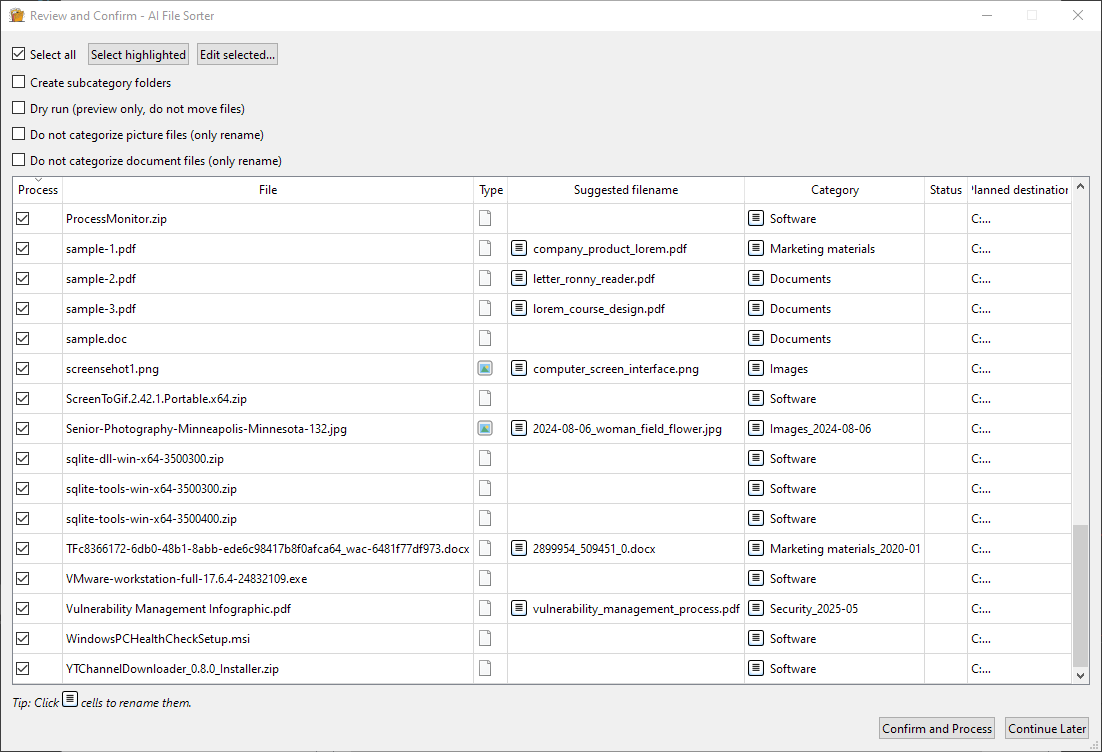The height and width of the screenshot is (752, 1102).
Task: Uncheck process box for sample.doc
Action: pos(23,338)
